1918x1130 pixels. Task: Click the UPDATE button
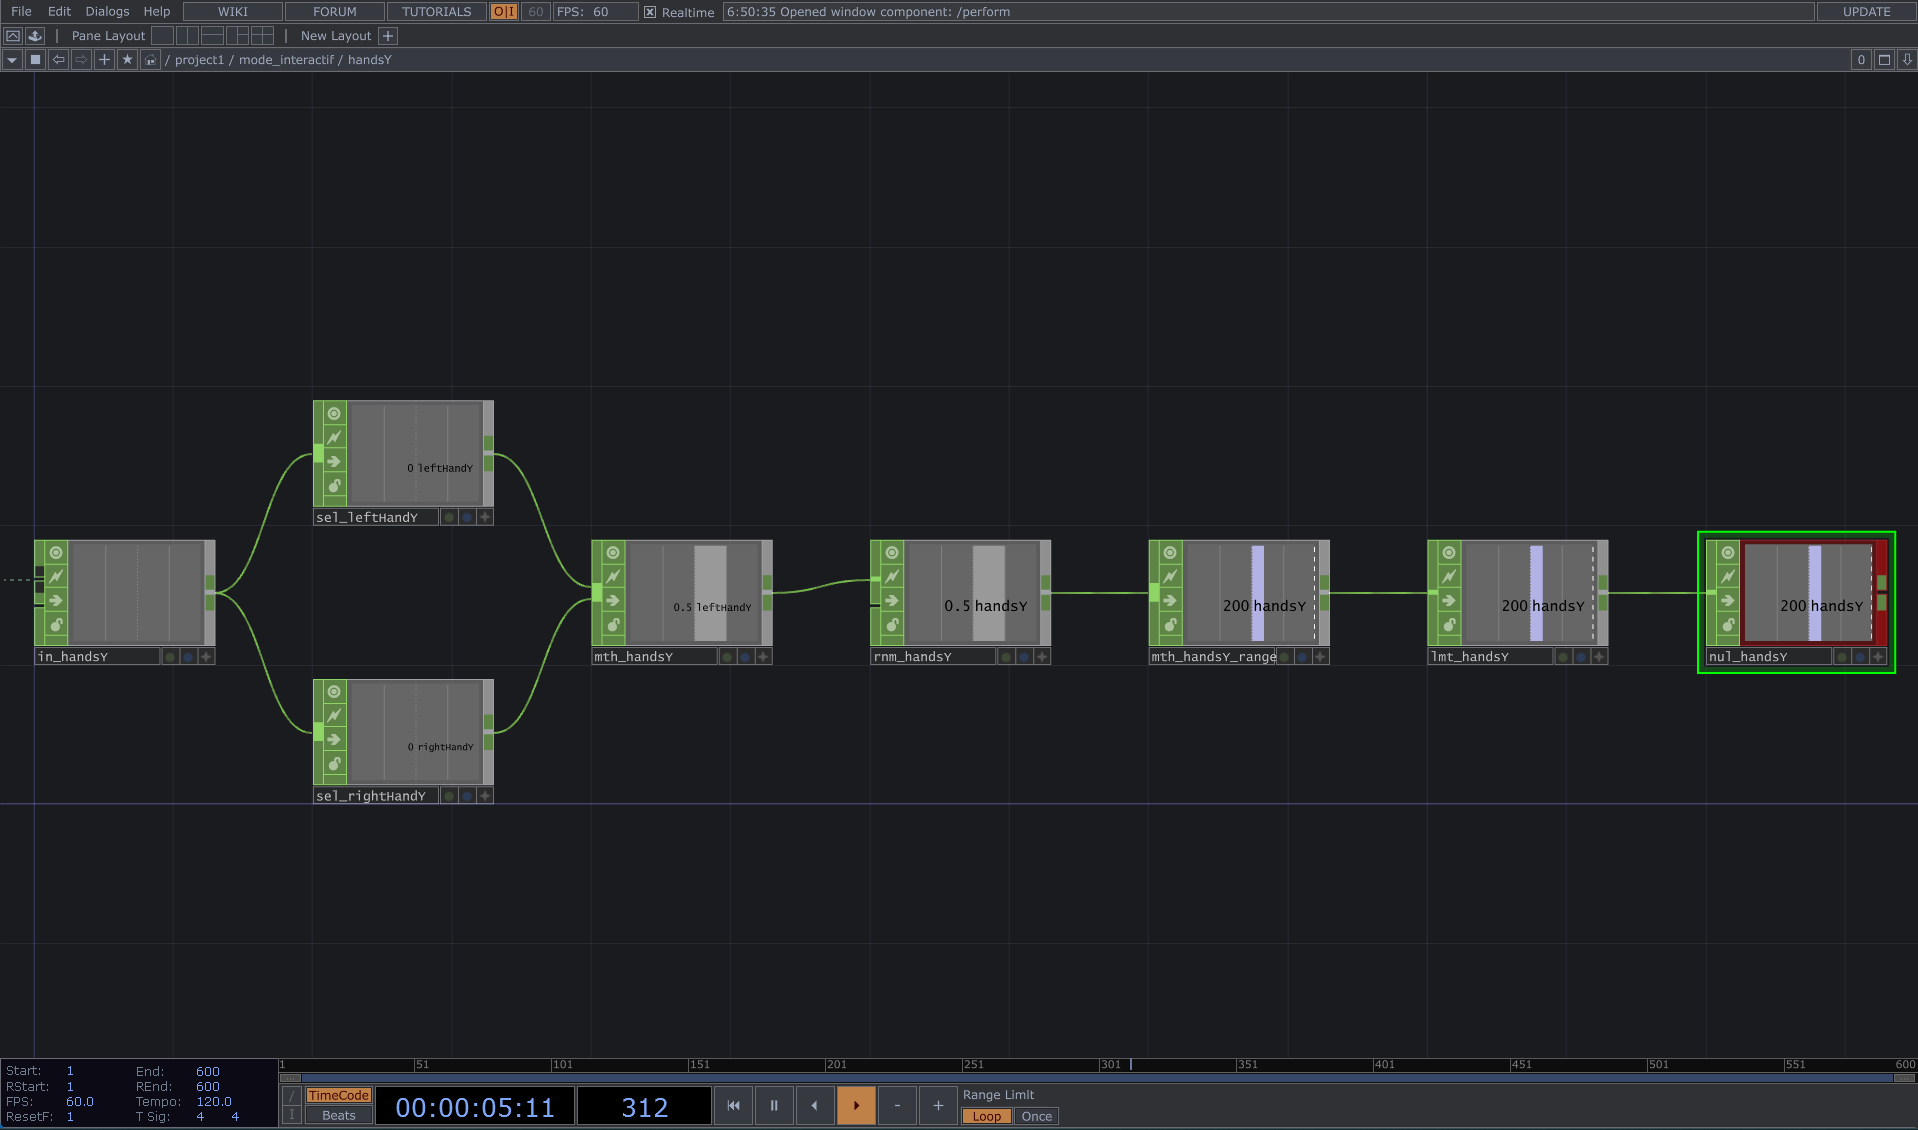[x=1865, y=12]
